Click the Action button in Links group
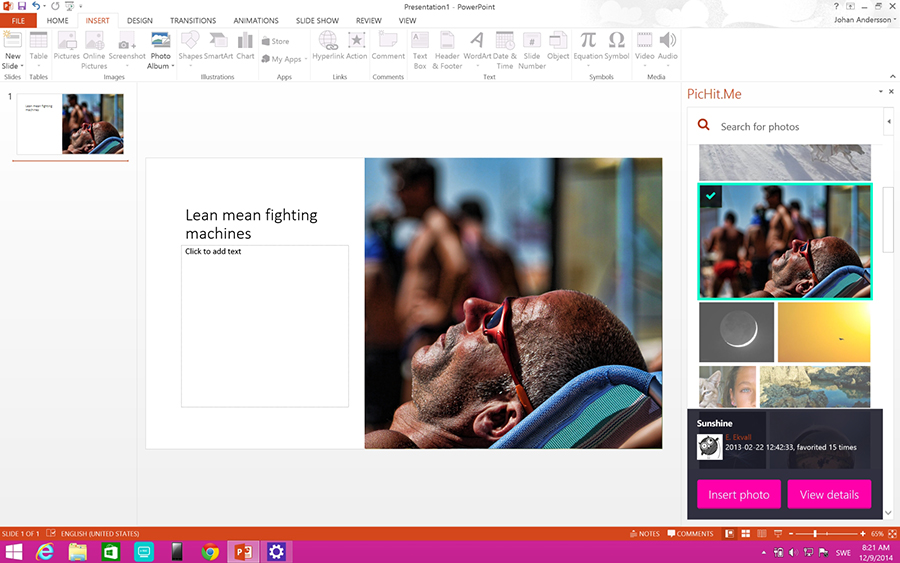 coord(356,46)
